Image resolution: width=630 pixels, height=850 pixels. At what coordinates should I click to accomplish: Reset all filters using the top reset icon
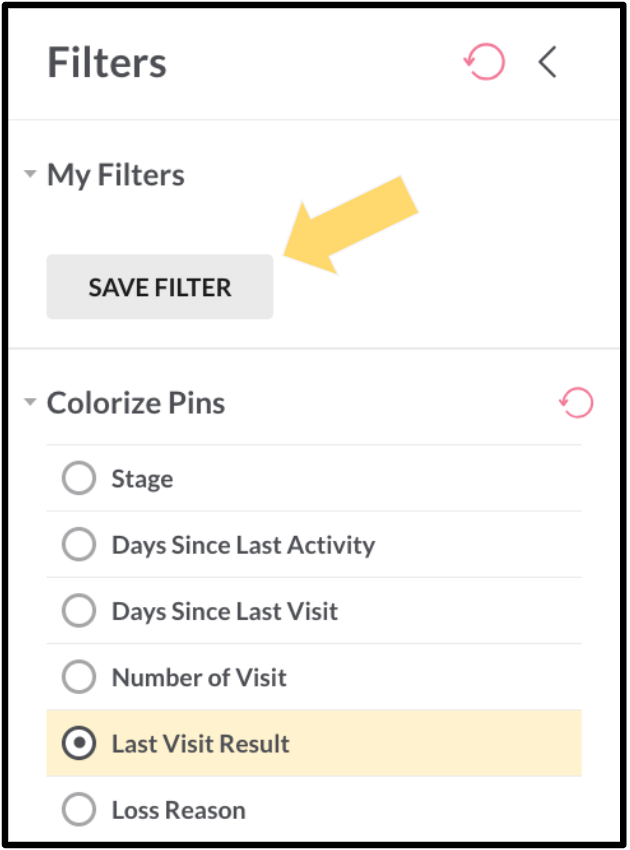point(484,62)
